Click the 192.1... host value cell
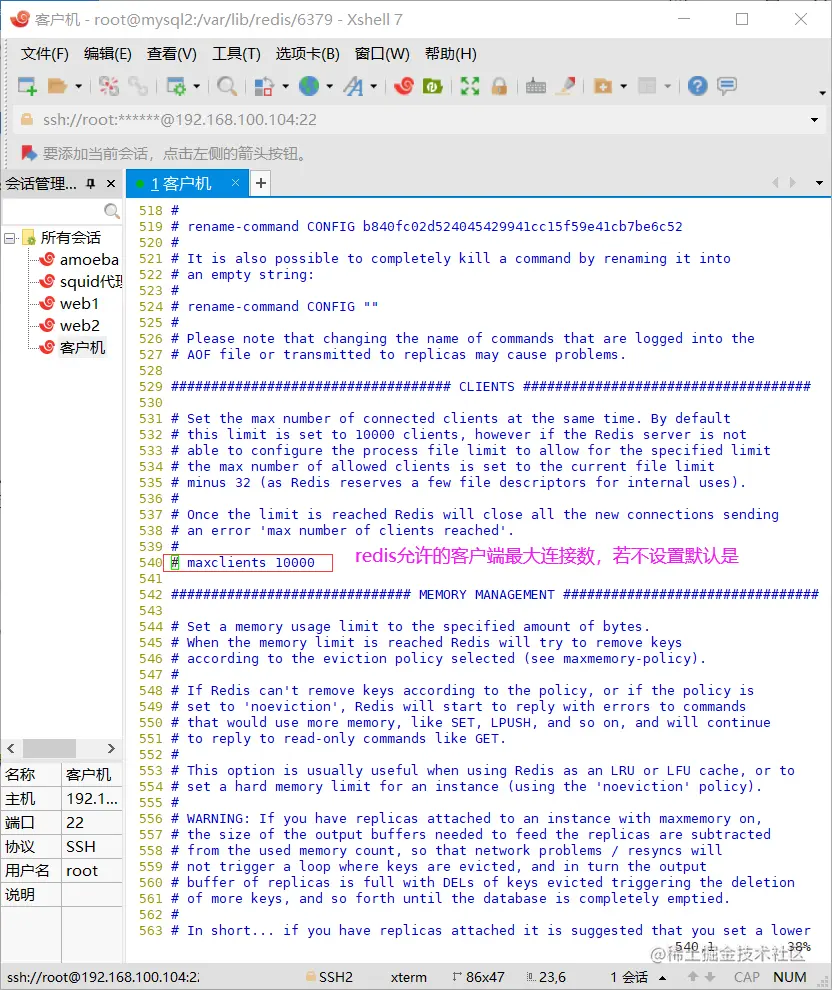The width and height of the screenshot is (832, 990). pos(92,799)
